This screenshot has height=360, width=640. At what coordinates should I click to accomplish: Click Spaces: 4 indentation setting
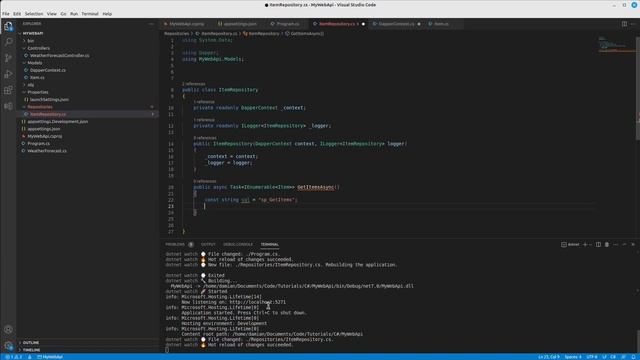tap(573, 357)
